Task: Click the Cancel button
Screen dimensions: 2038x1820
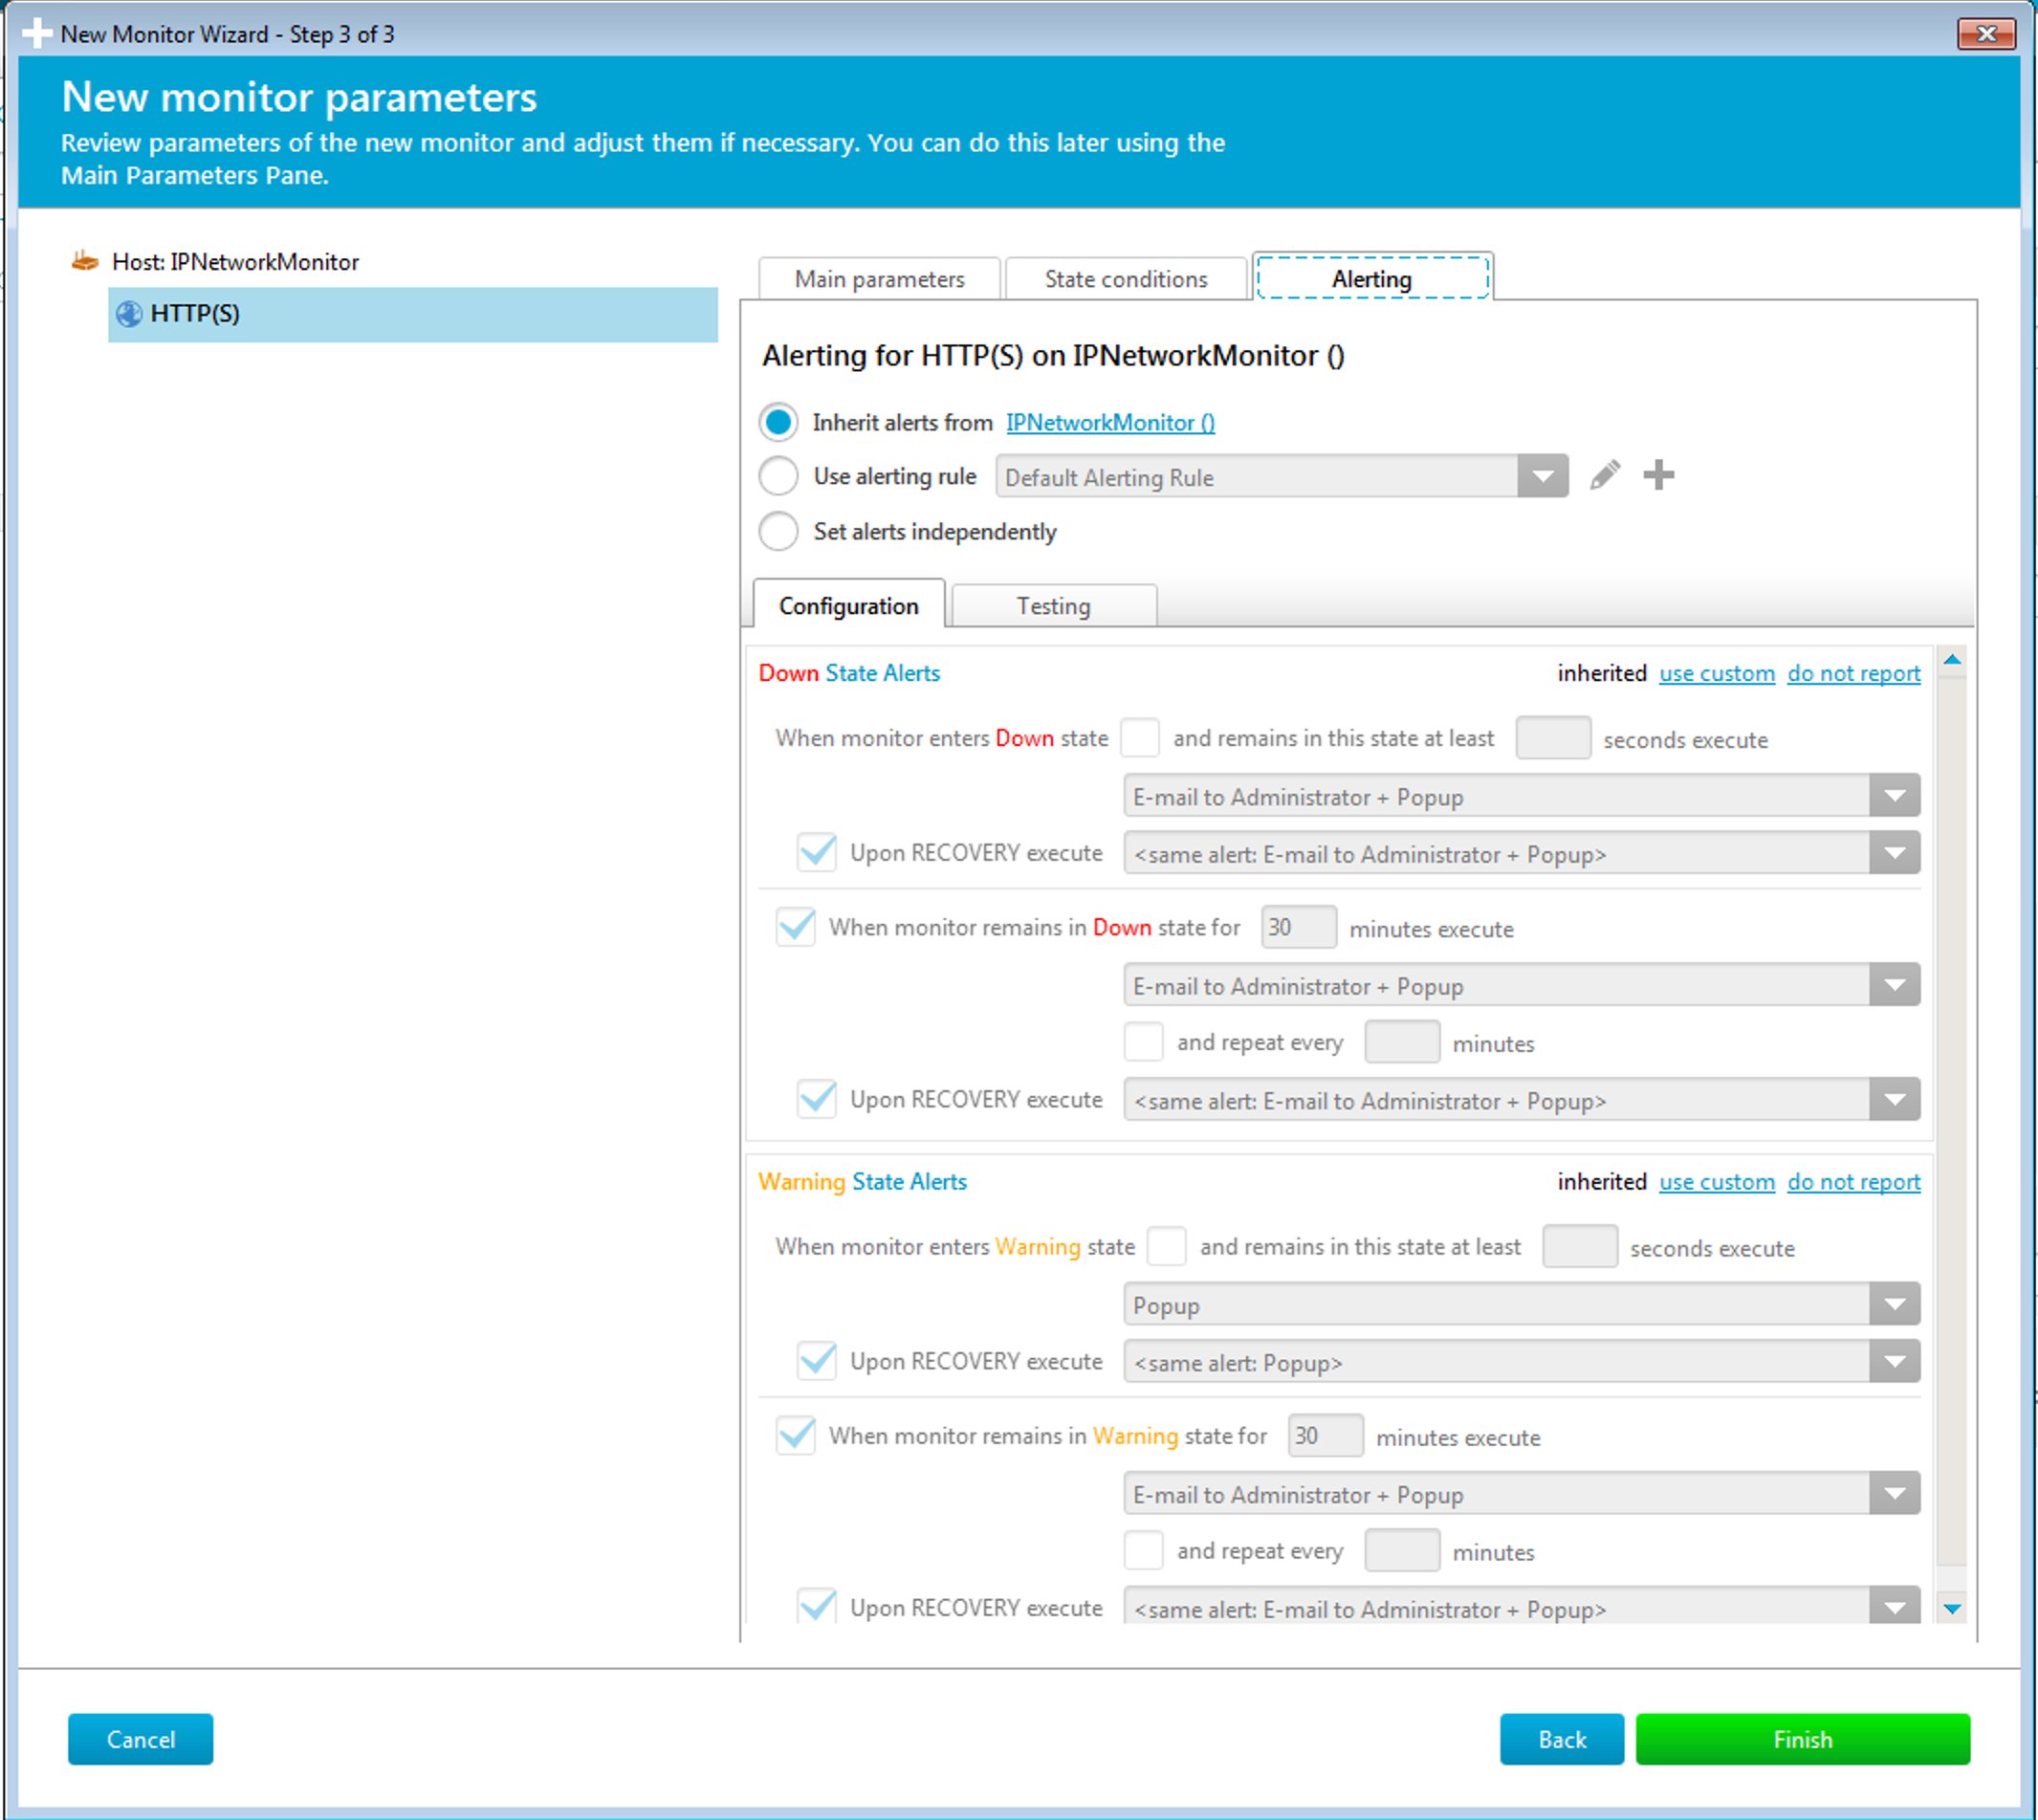Action: (140, 1738)
